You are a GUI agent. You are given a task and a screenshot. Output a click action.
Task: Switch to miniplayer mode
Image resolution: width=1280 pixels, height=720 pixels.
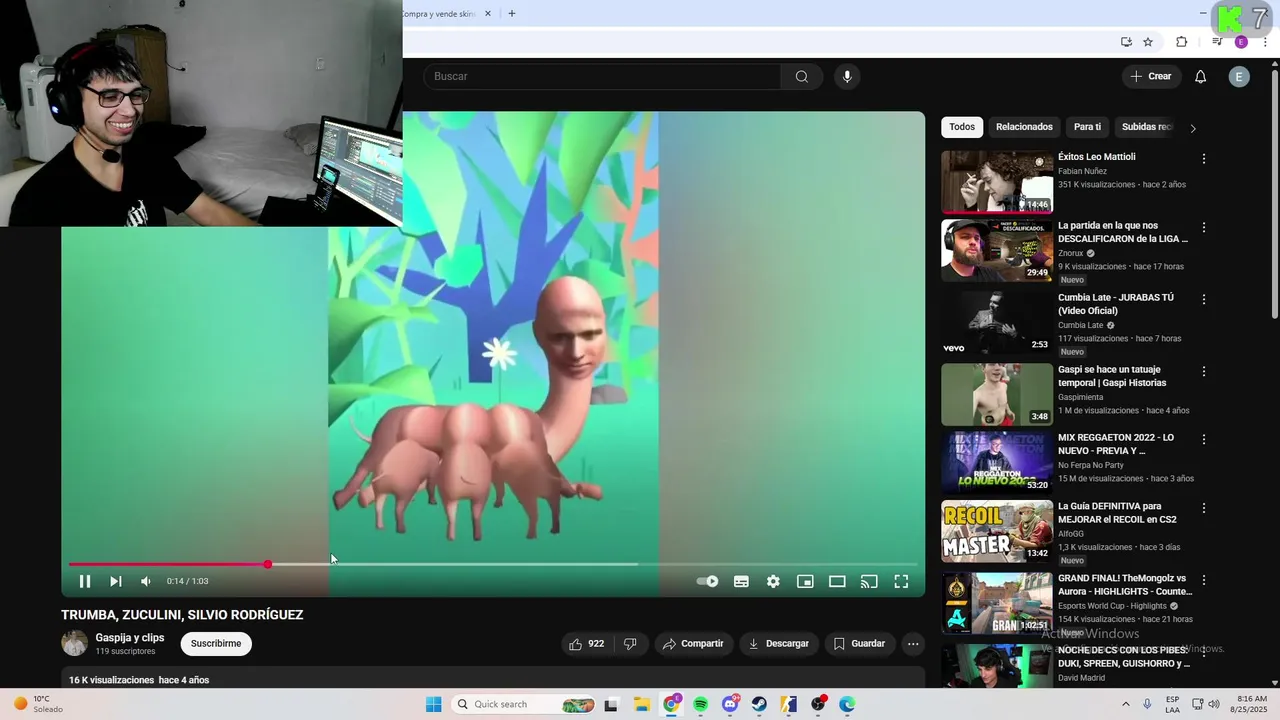coord(805,581)
